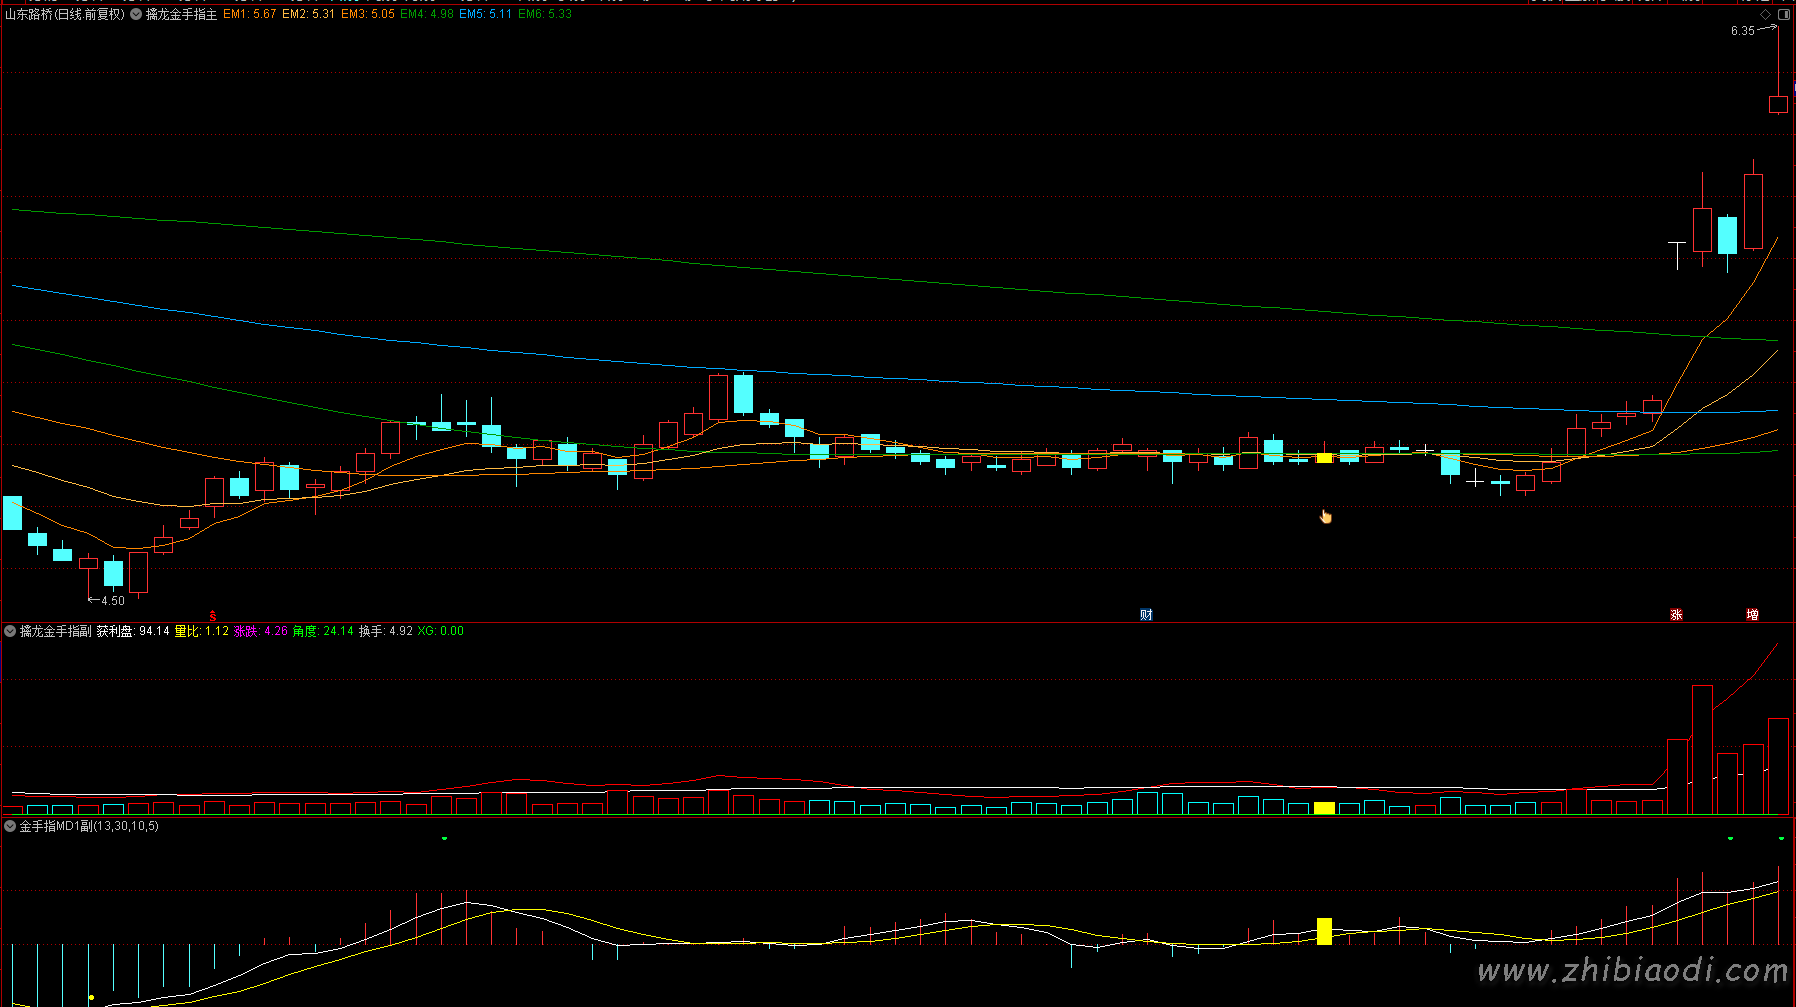Click the 换手: 4.92 readout
Screen dimensions: 1796x1007
coord(386,631)
